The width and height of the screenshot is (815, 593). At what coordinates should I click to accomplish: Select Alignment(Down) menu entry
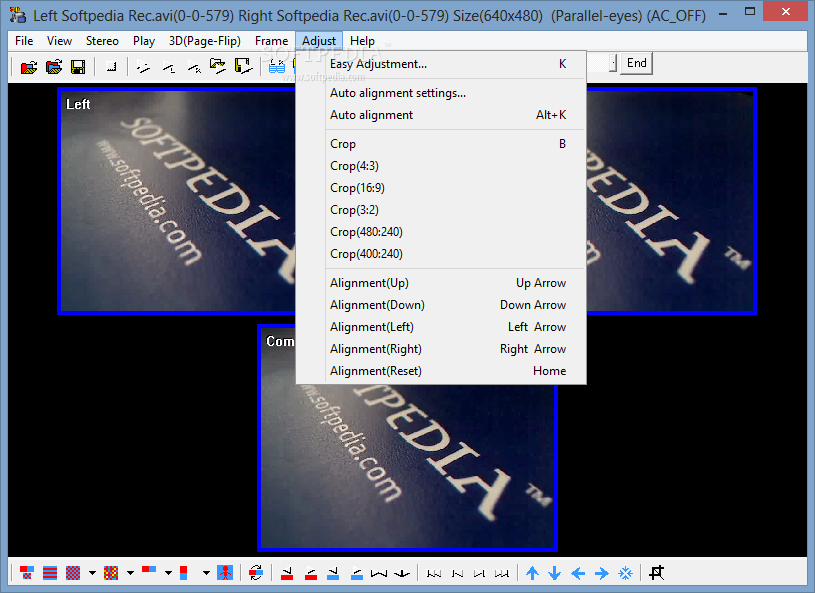pos(441,305)
